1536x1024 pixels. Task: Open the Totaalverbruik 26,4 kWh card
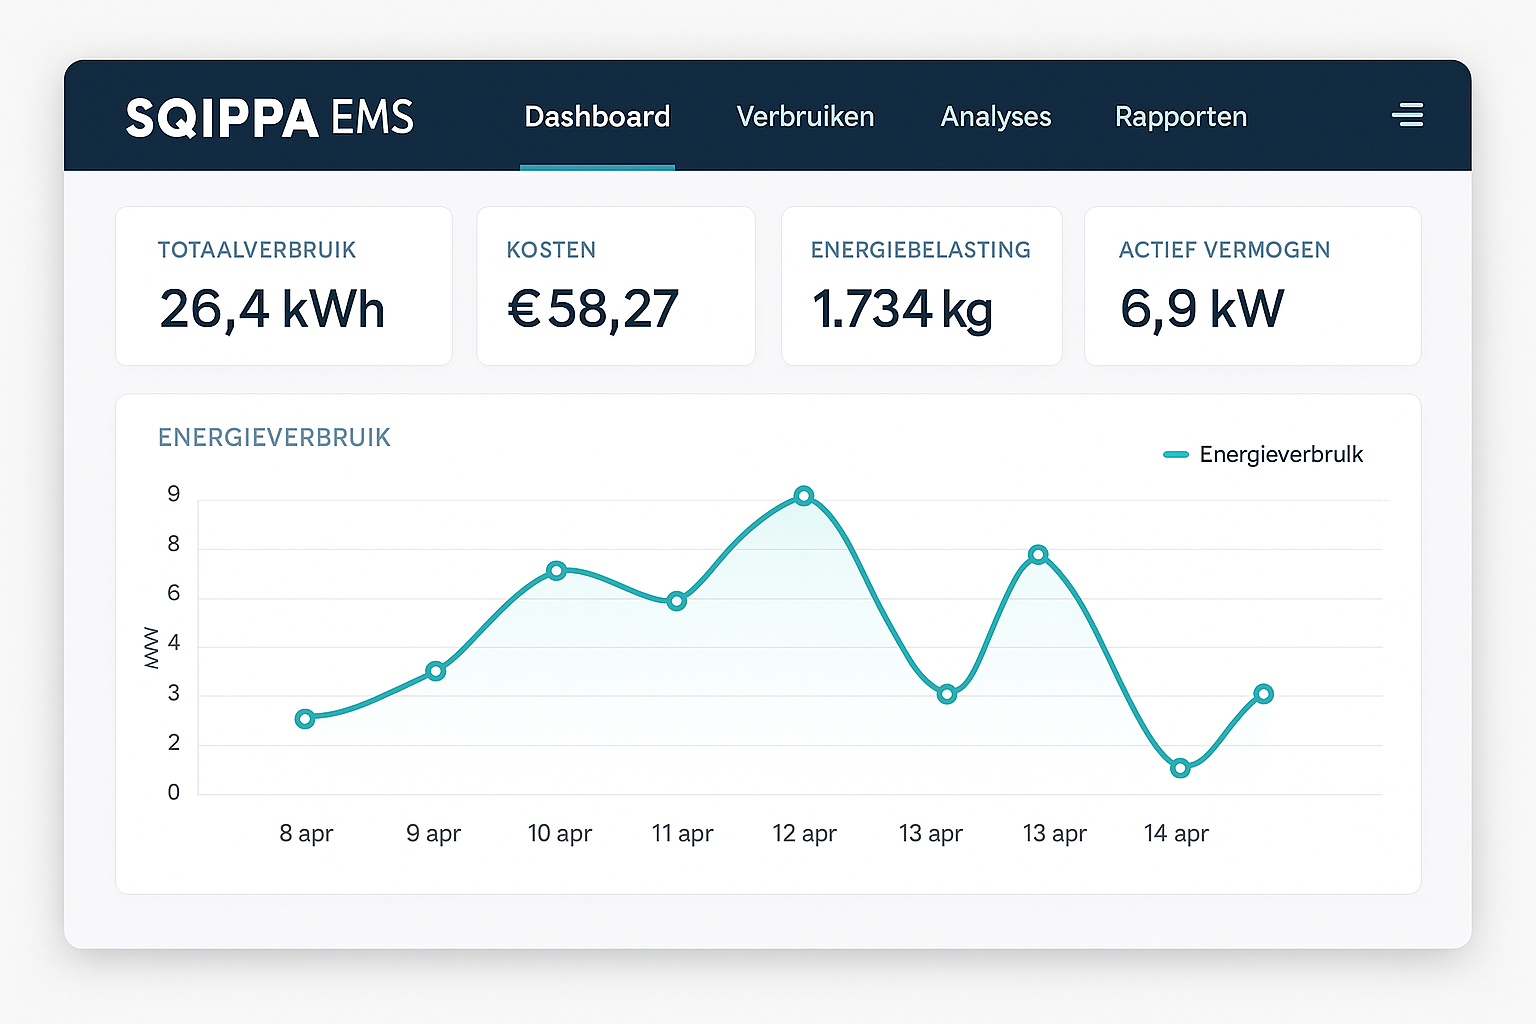tap(284, 286)
